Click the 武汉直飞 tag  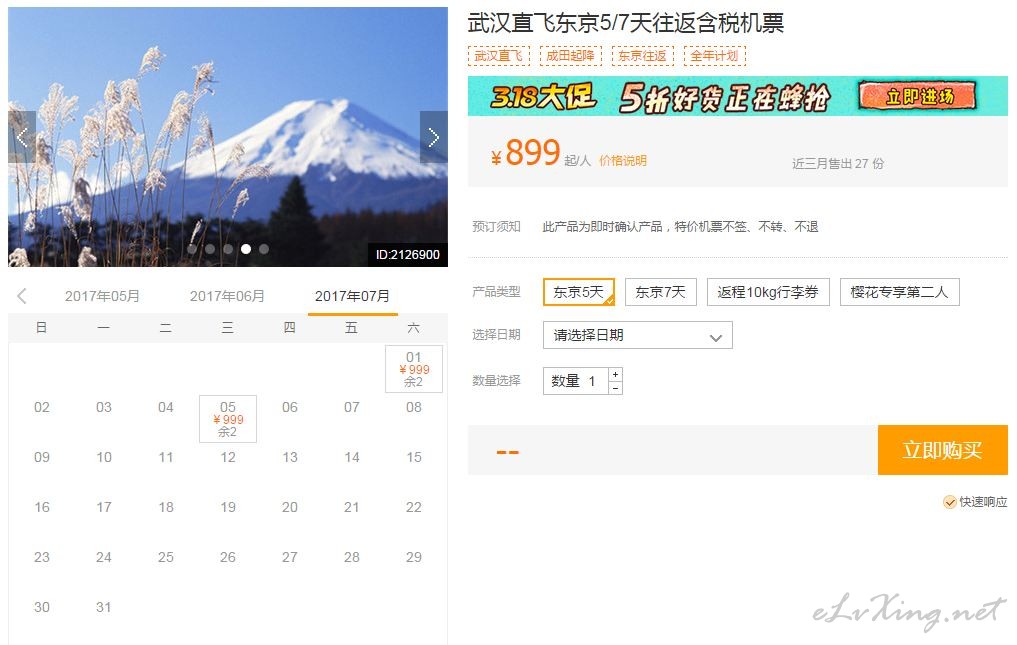click(498, 56)
